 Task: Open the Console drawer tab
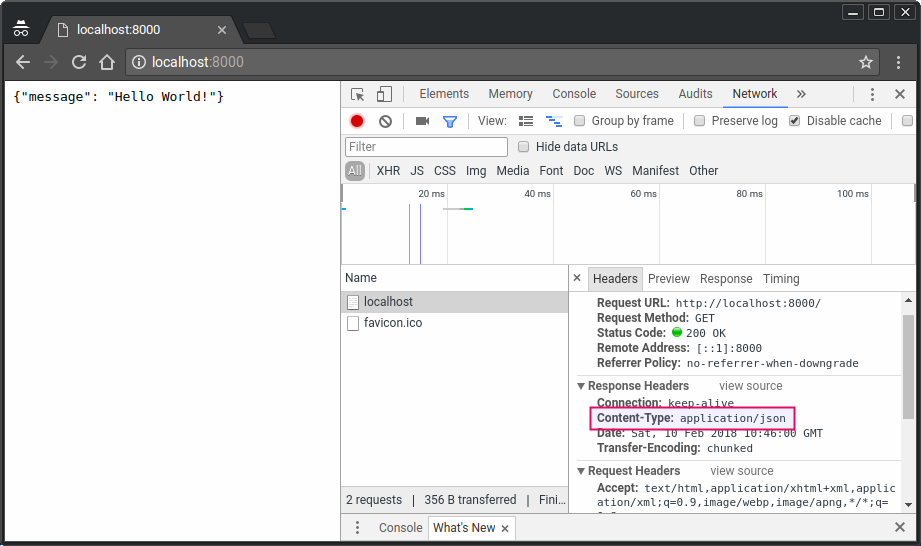coord(401,528)
